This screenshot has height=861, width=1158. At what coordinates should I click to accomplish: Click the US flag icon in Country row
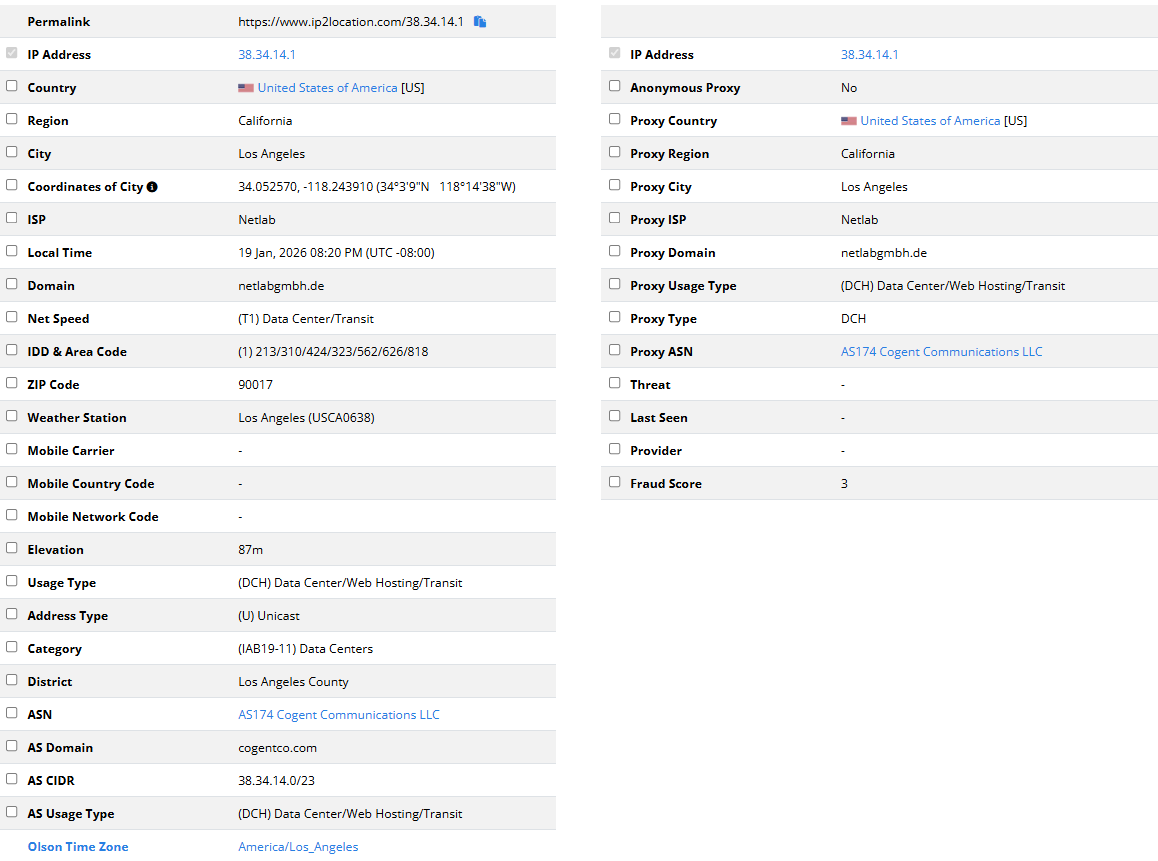246,88
